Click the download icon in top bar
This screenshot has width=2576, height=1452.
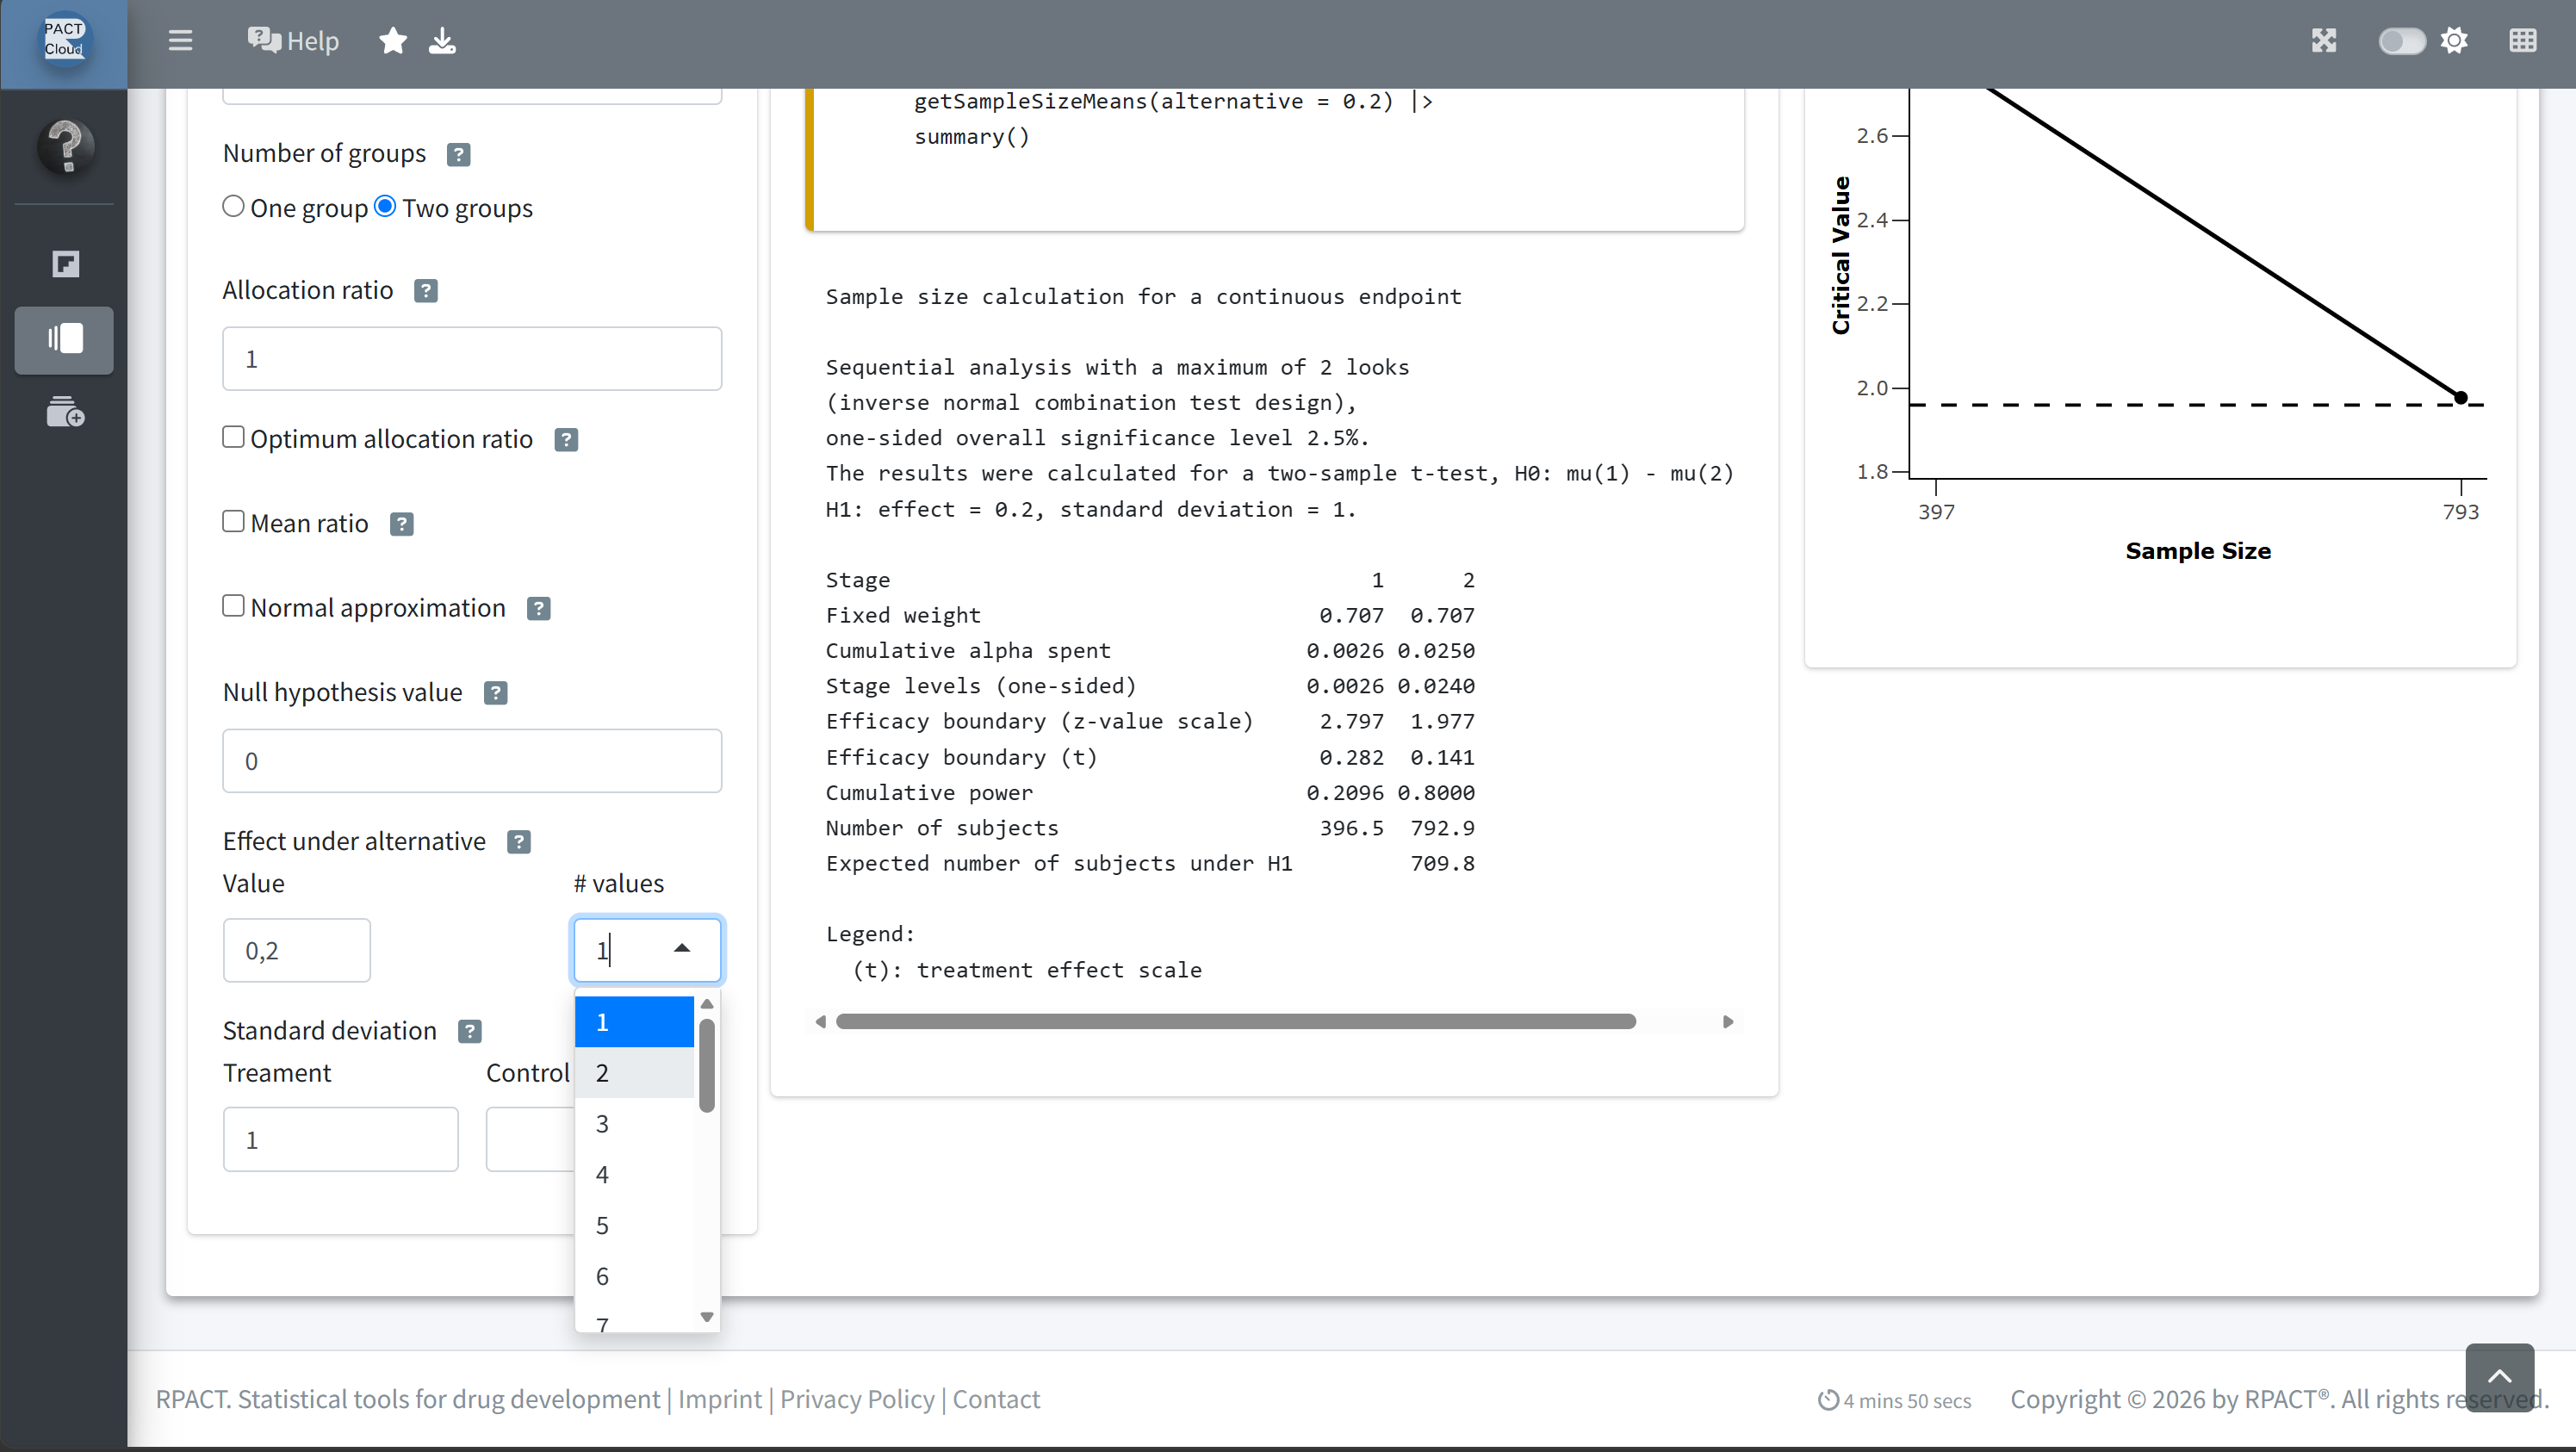pyautogui.click(x=442, y=40)
